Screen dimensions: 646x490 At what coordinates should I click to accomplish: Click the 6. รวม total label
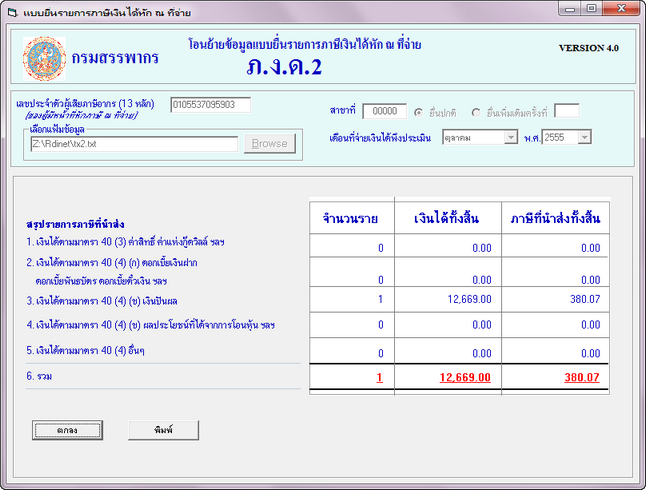(x=39, y=376)
